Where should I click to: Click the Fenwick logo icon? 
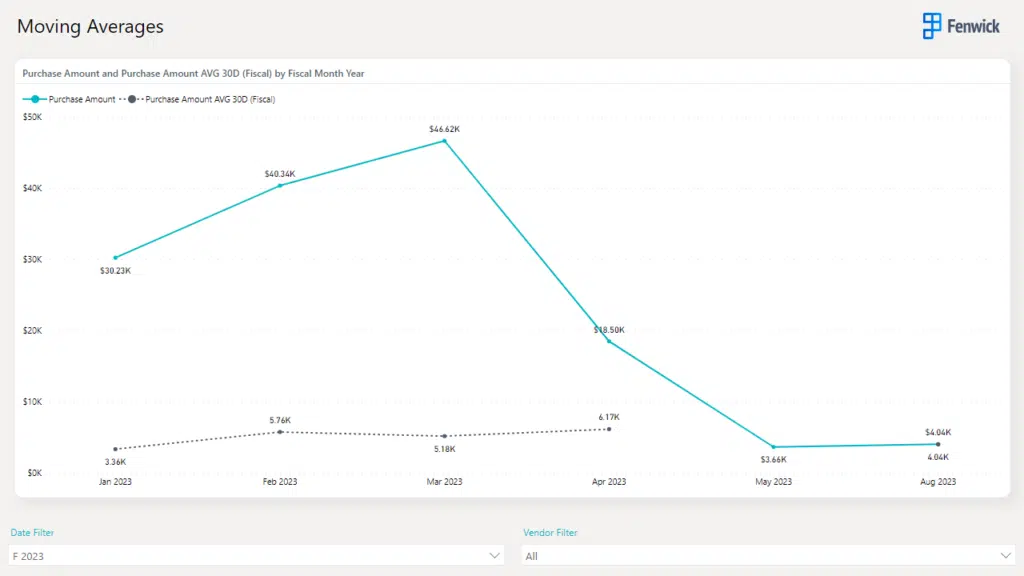[x=932, y=26]
